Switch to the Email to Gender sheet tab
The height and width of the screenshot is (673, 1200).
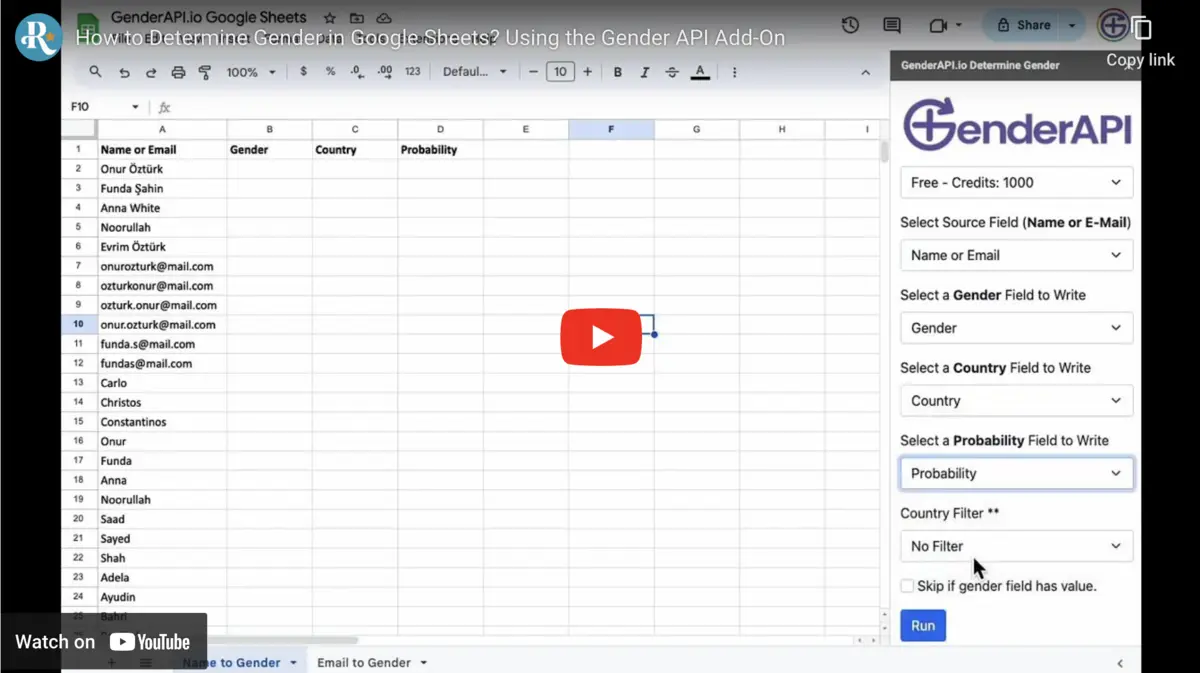click(364, 663)
